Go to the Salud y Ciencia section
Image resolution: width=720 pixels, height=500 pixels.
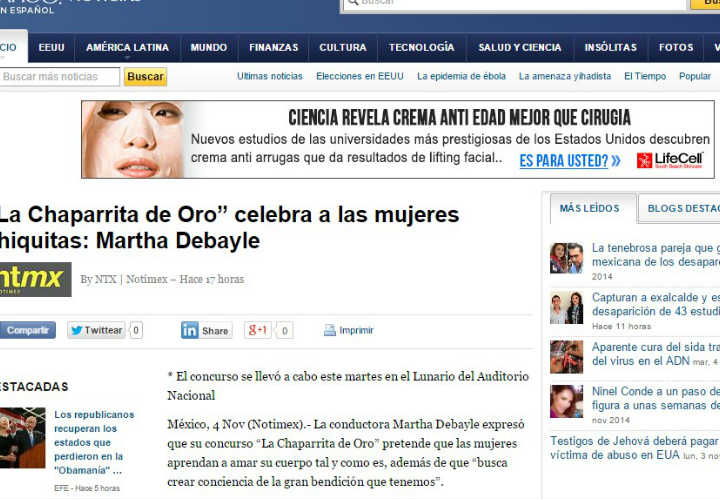(x=519, y=47)
